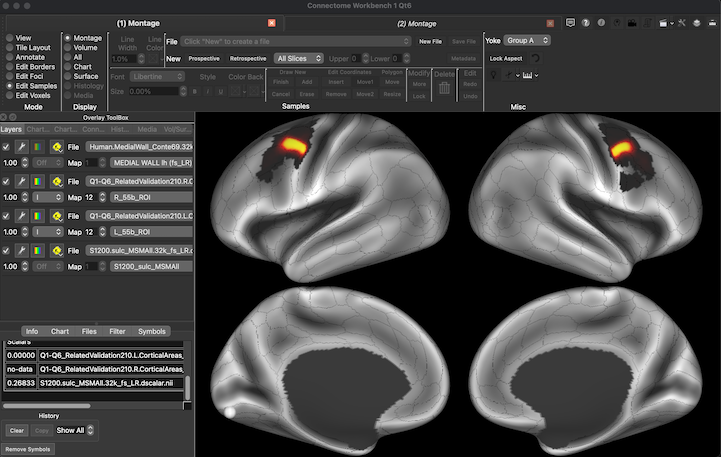
Task: Click the Clear history button
Action: click(x=17, y=431)
